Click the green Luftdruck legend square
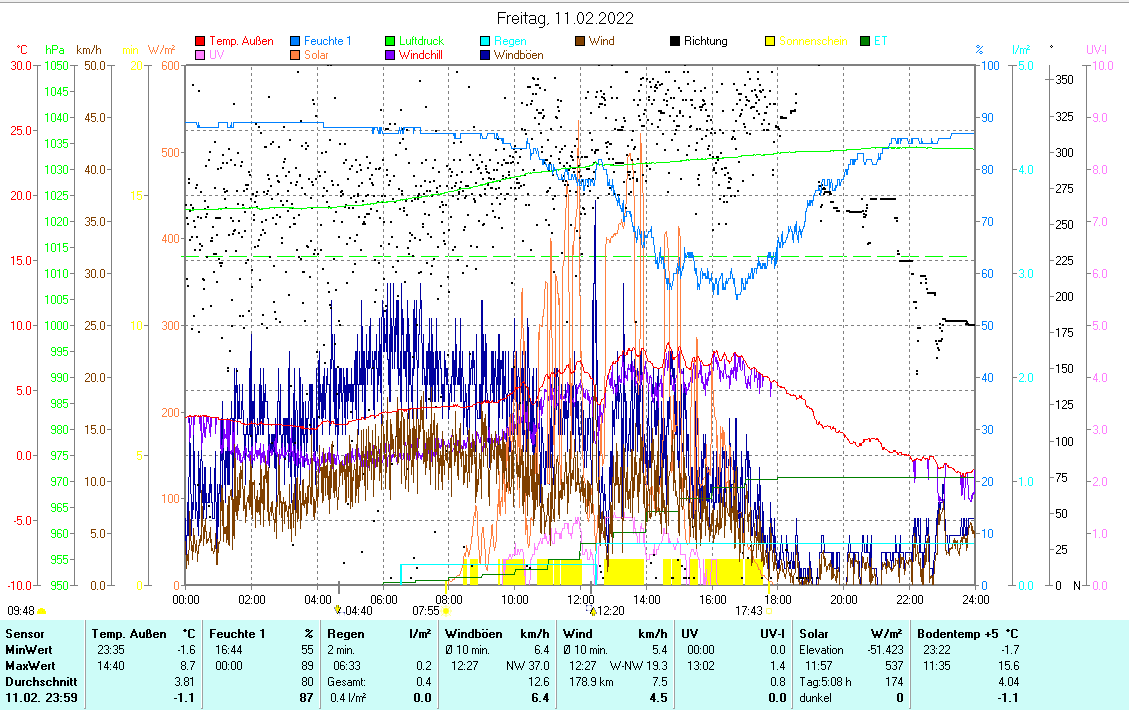This screenshot has height=710, width=1129. (391, 42)
